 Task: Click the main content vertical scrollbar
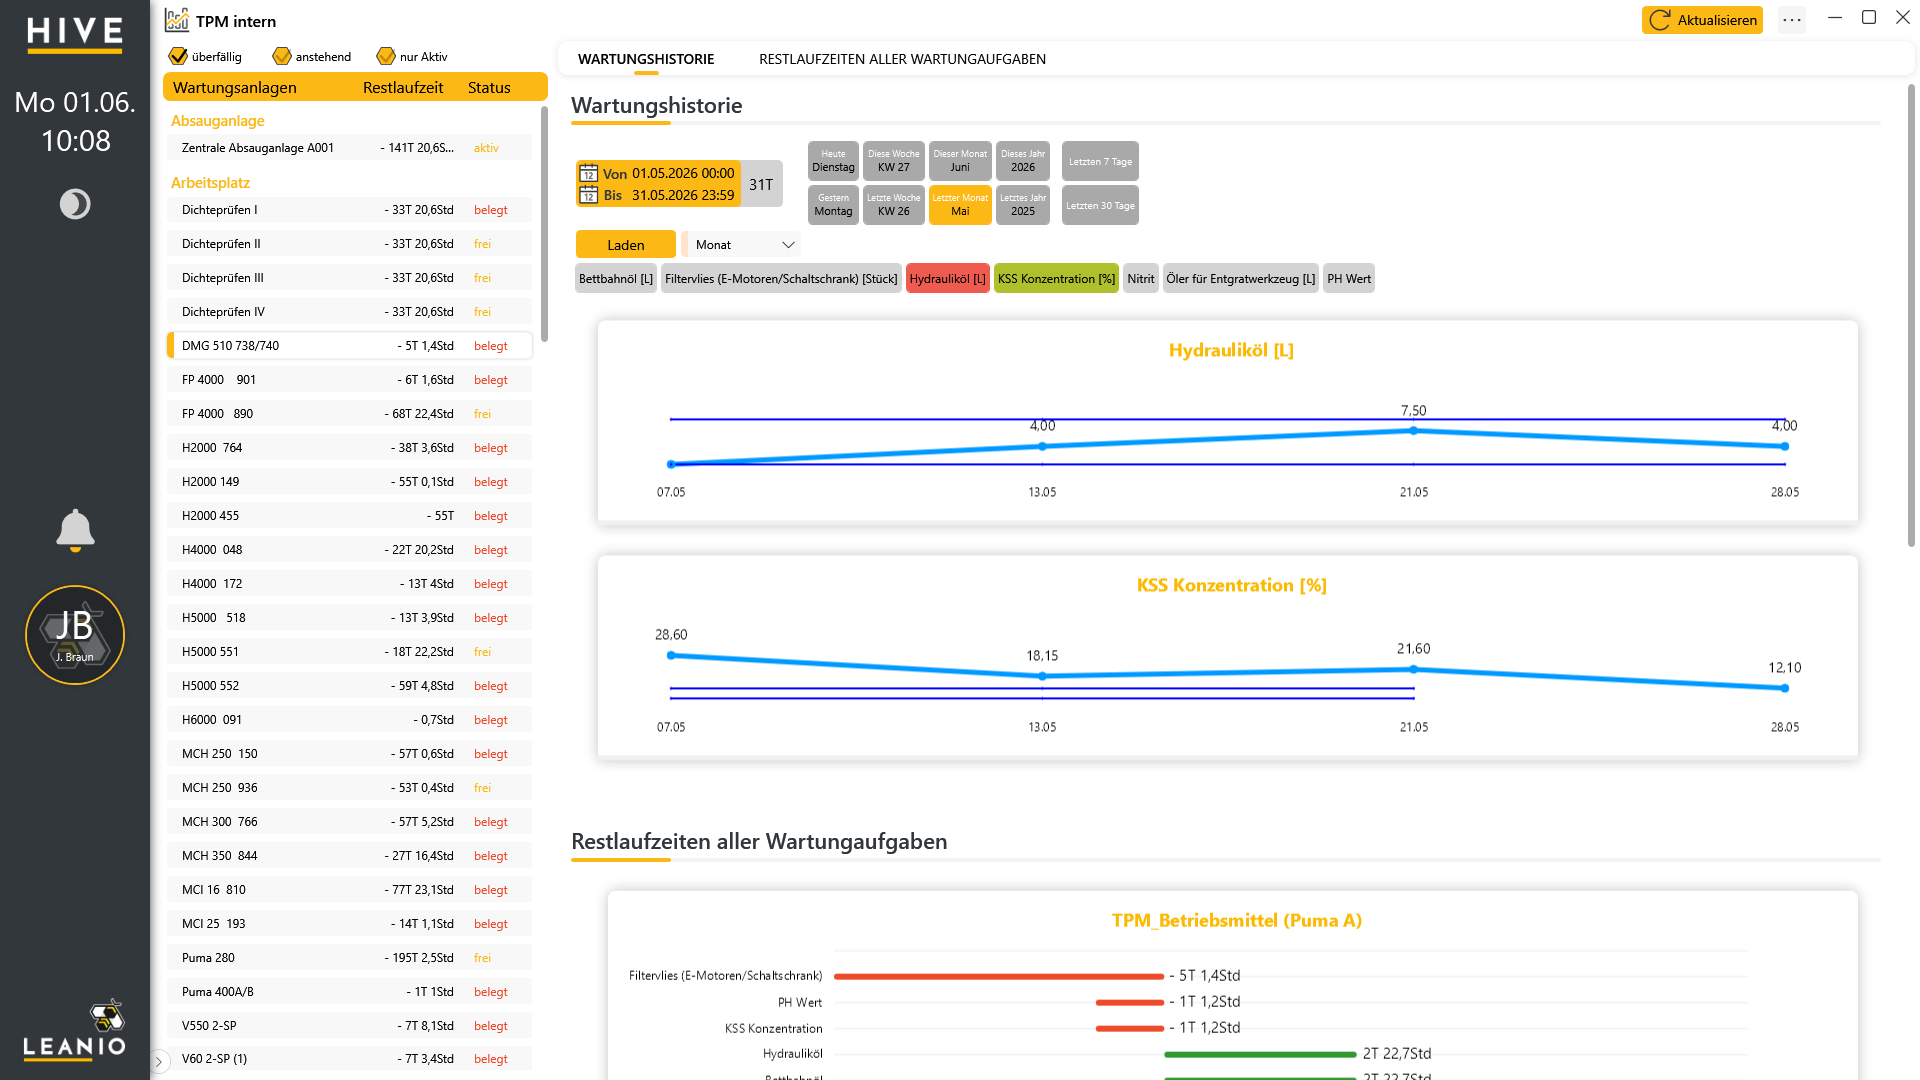(x=1911, y=315)
